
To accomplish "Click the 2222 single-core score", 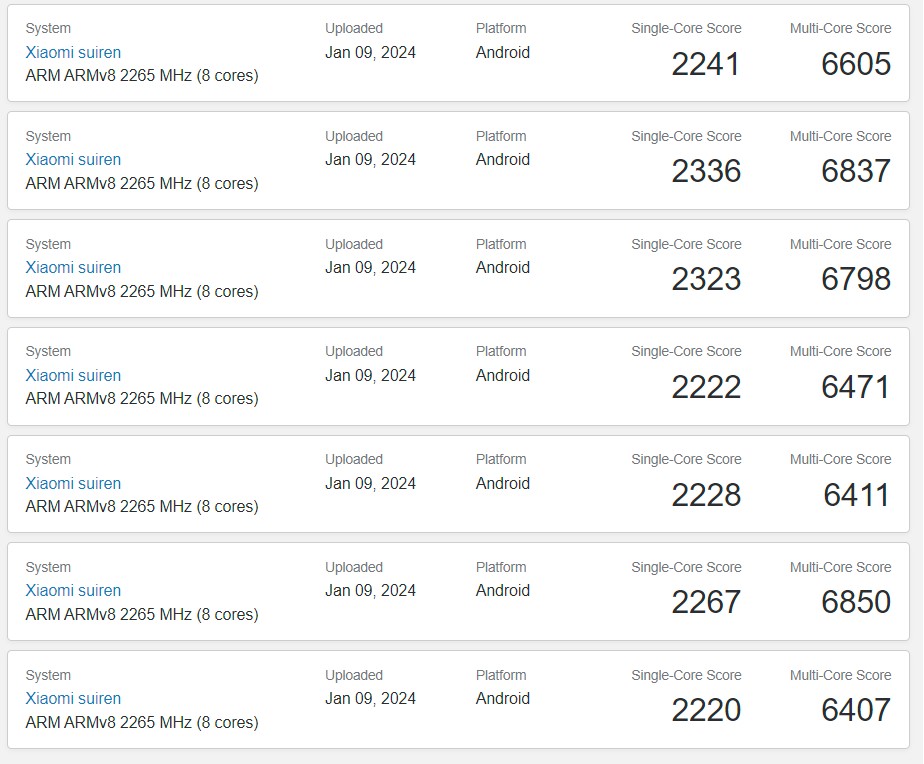I will pyautogui.click(x=706, y=387).
